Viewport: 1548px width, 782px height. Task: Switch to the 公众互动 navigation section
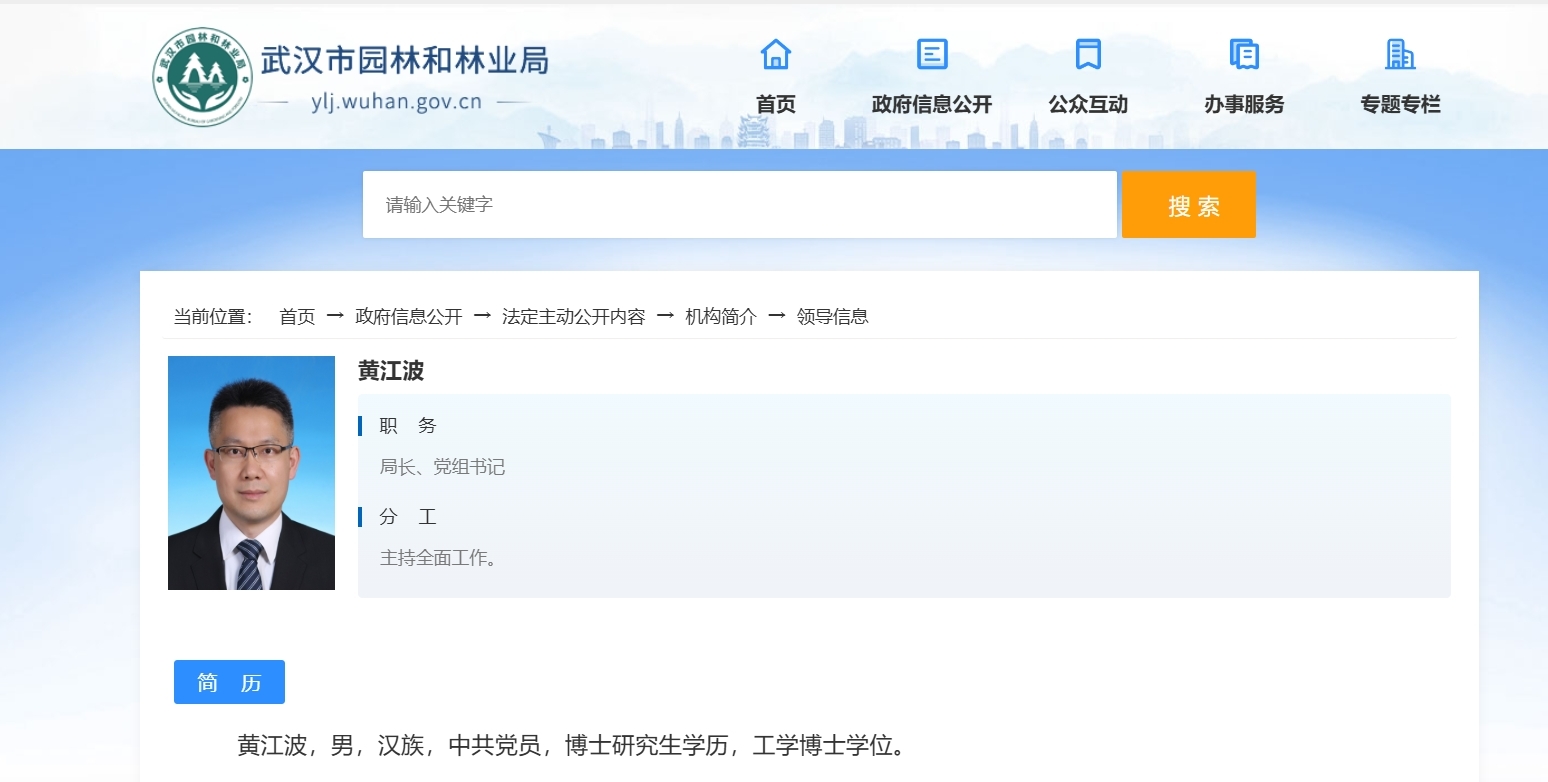[x=1086, y=104]
